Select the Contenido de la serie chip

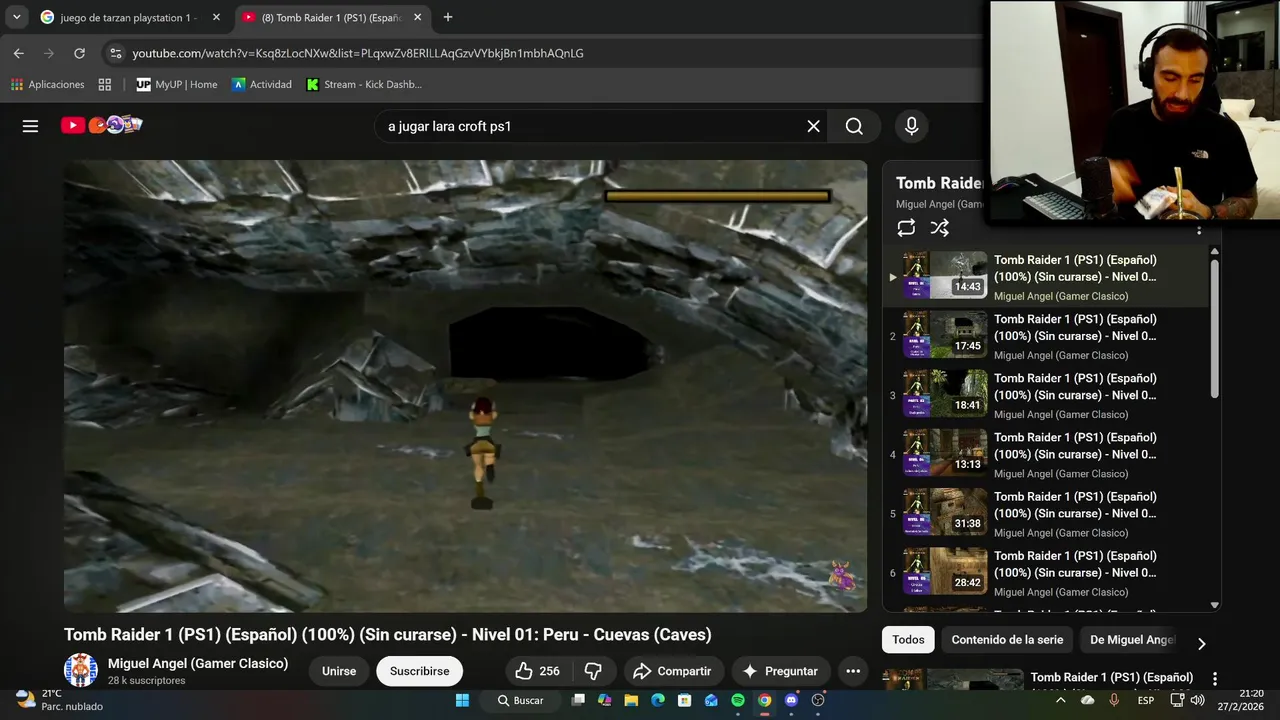1007,640
